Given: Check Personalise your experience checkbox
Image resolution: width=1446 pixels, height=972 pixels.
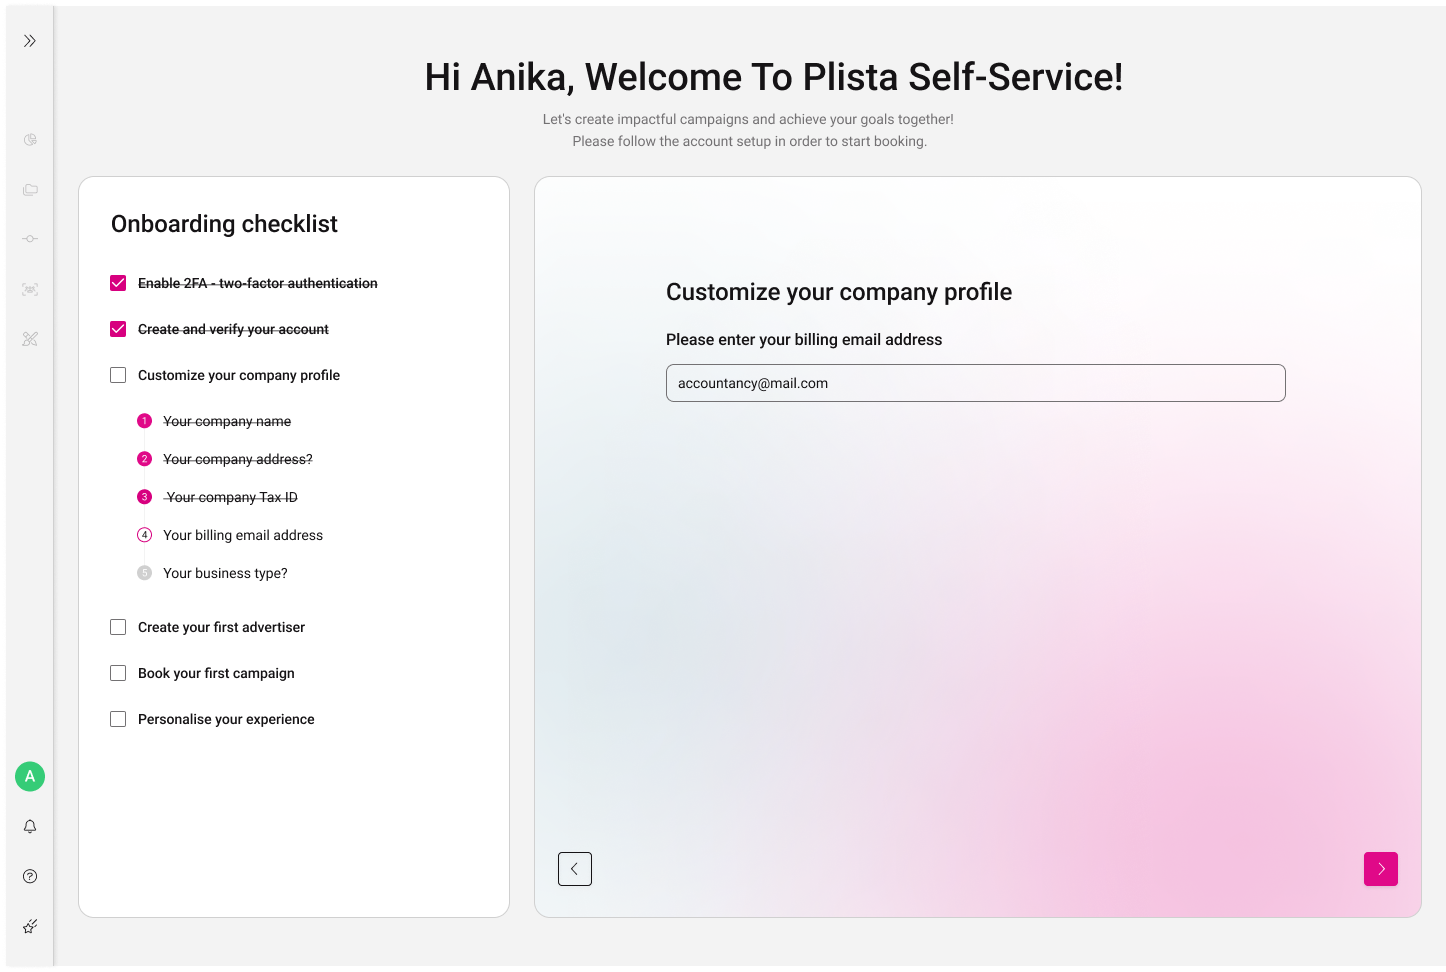Looking at the screenshot, I should click(118, 719).
